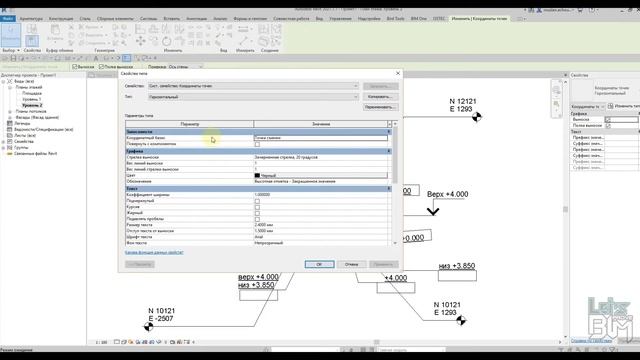This screenshot has width=640, height=360.
Task: Enable Показать пробелы checkbox in dialog
Action: [257, 219]
